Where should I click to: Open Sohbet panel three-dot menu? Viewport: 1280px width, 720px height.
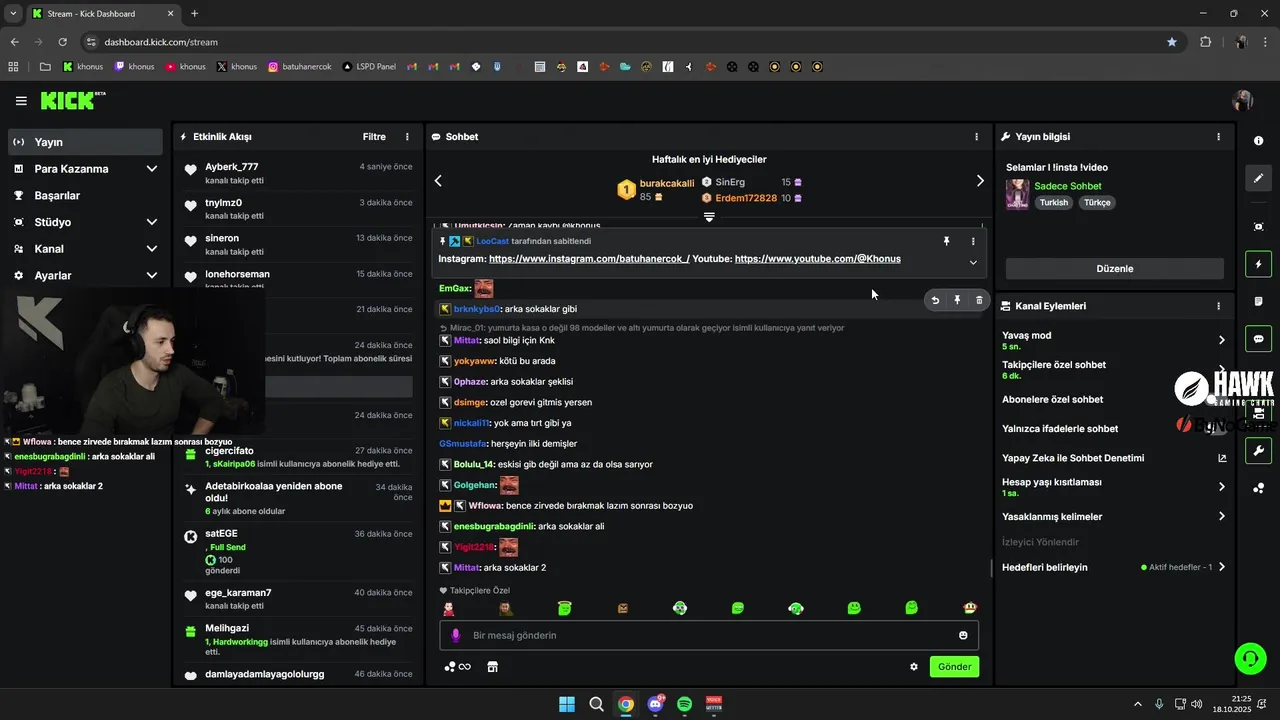point(977,137)
